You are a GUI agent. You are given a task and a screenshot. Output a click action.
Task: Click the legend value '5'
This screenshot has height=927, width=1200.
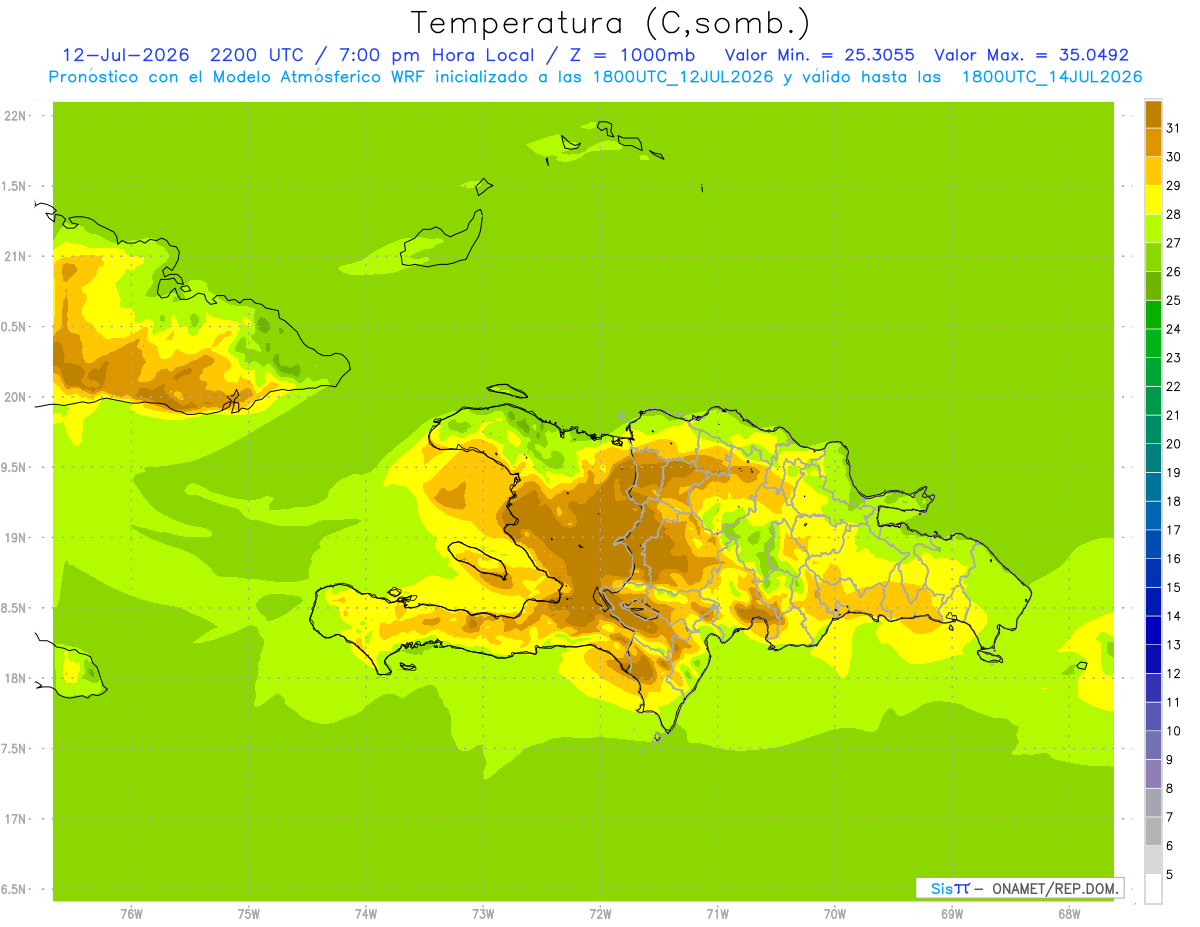[1170, 875]
